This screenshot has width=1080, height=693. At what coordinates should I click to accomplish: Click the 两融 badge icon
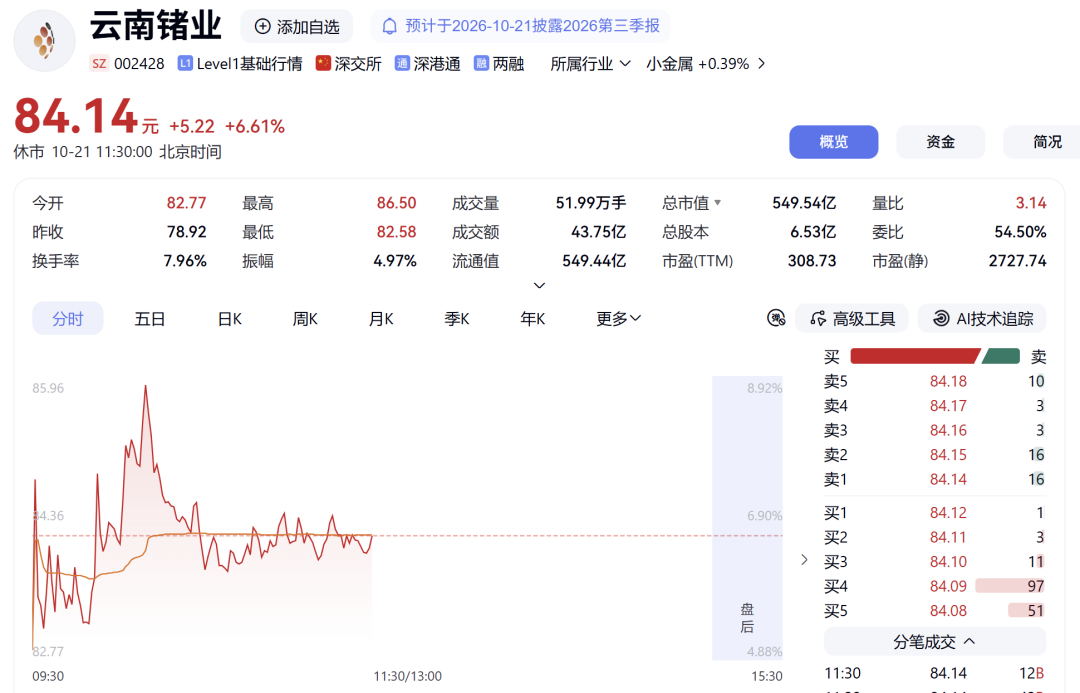coord(481,63)
